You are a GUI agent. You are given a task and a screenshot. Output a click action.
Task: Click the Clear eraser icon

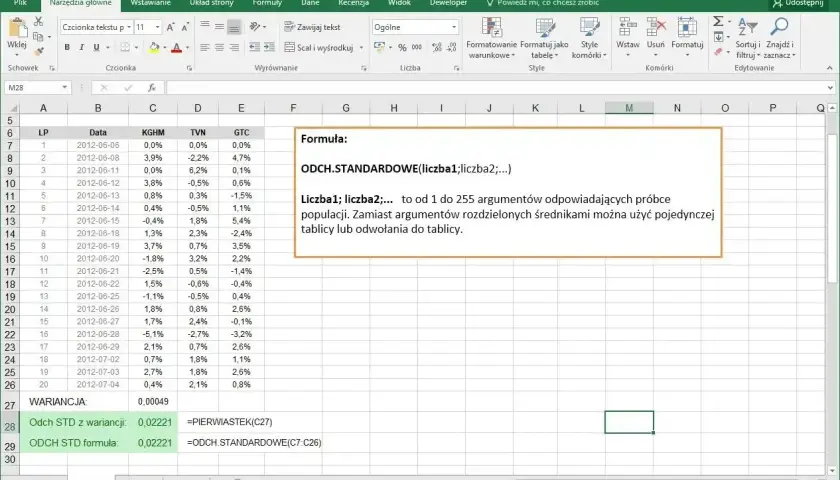pos(718,52)
